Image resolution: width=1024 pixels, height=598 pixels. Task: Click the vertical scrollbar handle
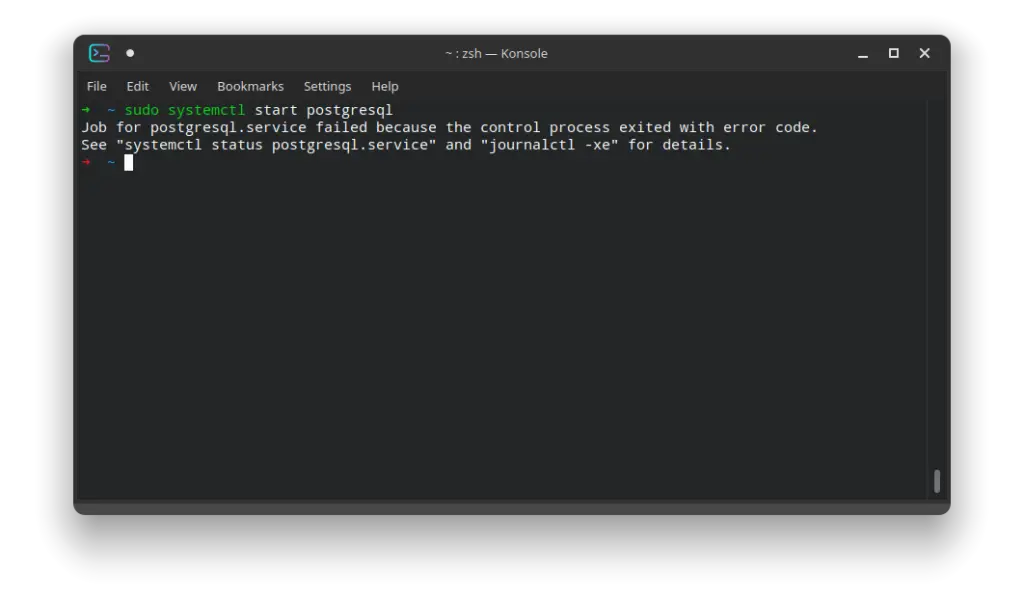tap(936, 480)
